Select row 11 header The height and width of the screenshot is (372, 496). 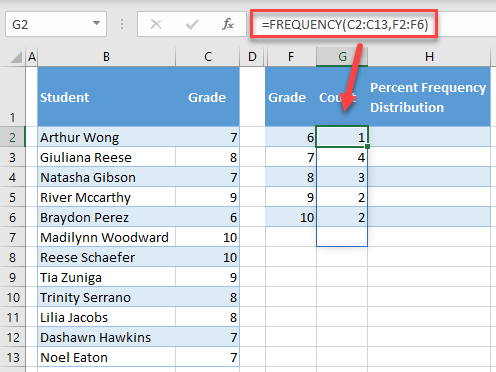tap(12, 317)
